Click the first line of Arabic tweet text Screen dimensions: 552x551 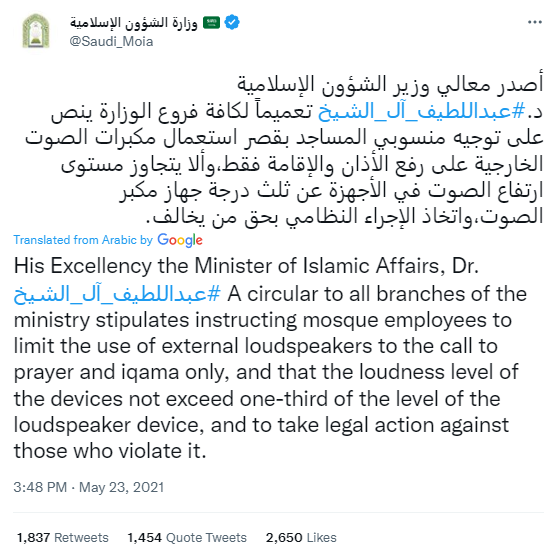click(x=390, y=85)
